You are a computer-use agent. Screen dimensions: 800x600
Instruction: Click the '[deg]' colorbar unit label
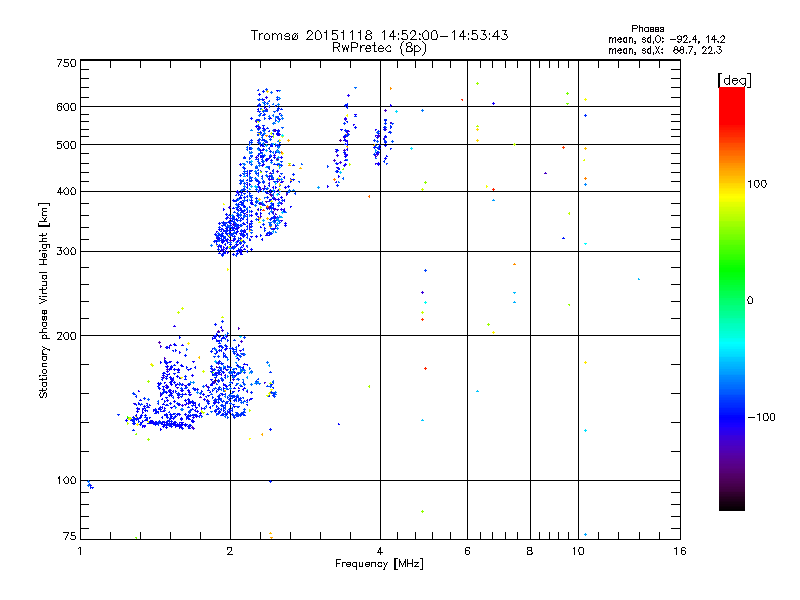[734, 80]
